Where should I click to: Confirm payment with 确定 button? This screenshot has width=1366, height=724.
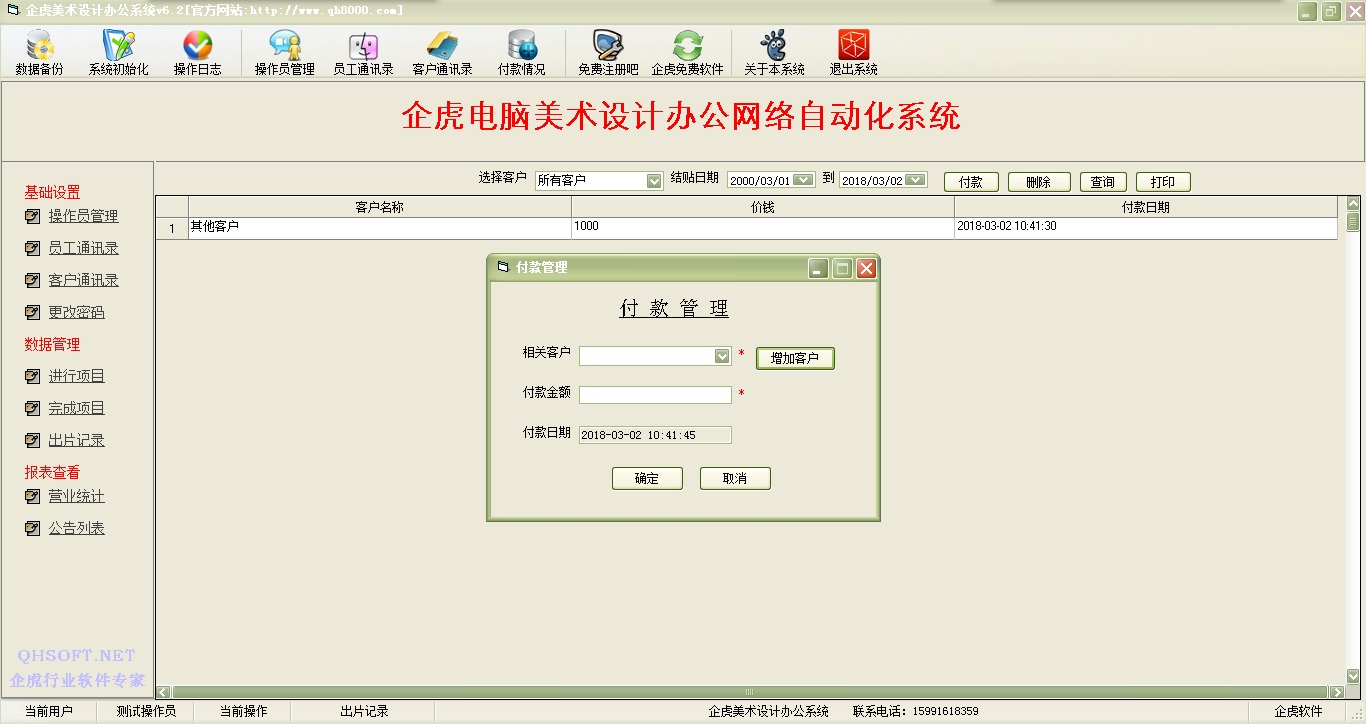(647, 478)
